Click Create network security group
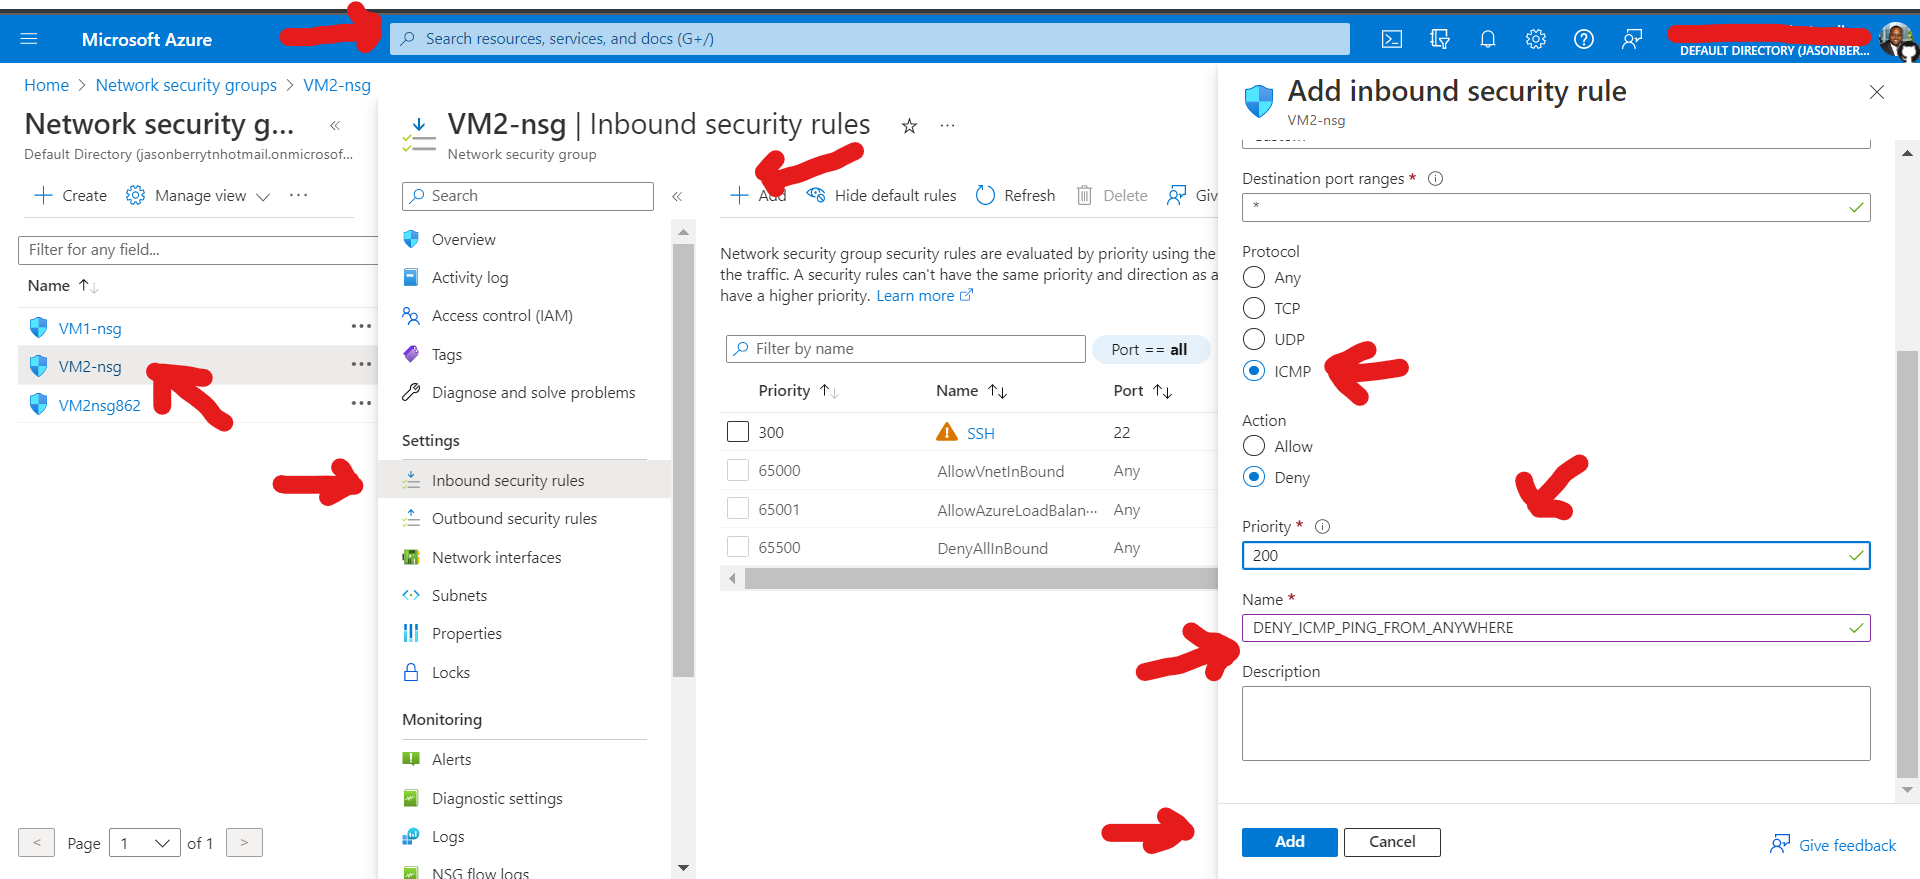 tap(70, 196)
